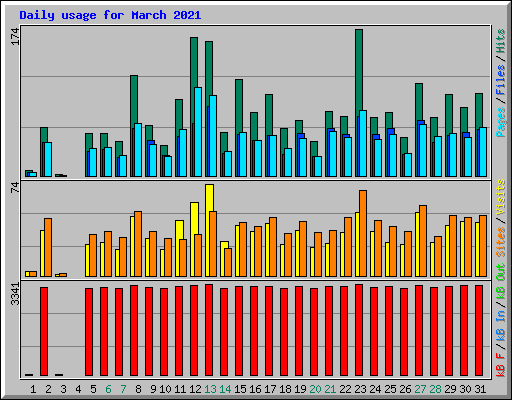Click green weekend day 6 label
The height and width of the screenshot is (400, 512).
tap(108, 389)
